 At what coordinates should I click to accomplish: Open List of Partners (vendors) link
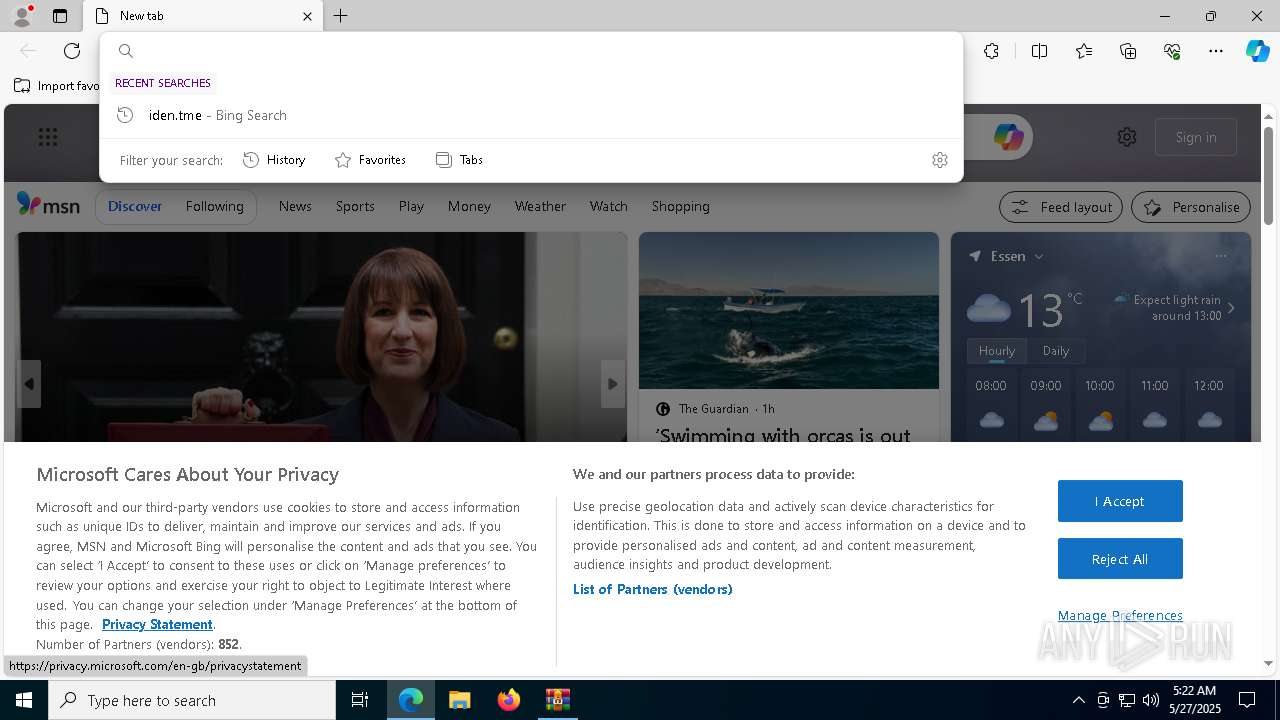coord(652,589)
